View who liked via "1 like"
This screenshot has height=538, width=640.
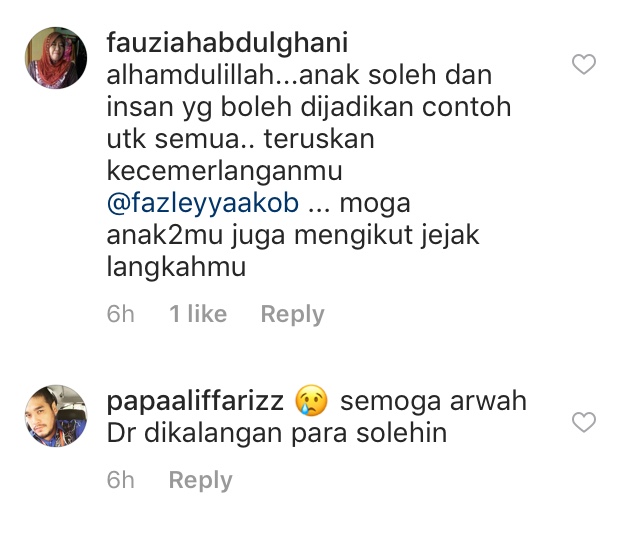point(198,314)
